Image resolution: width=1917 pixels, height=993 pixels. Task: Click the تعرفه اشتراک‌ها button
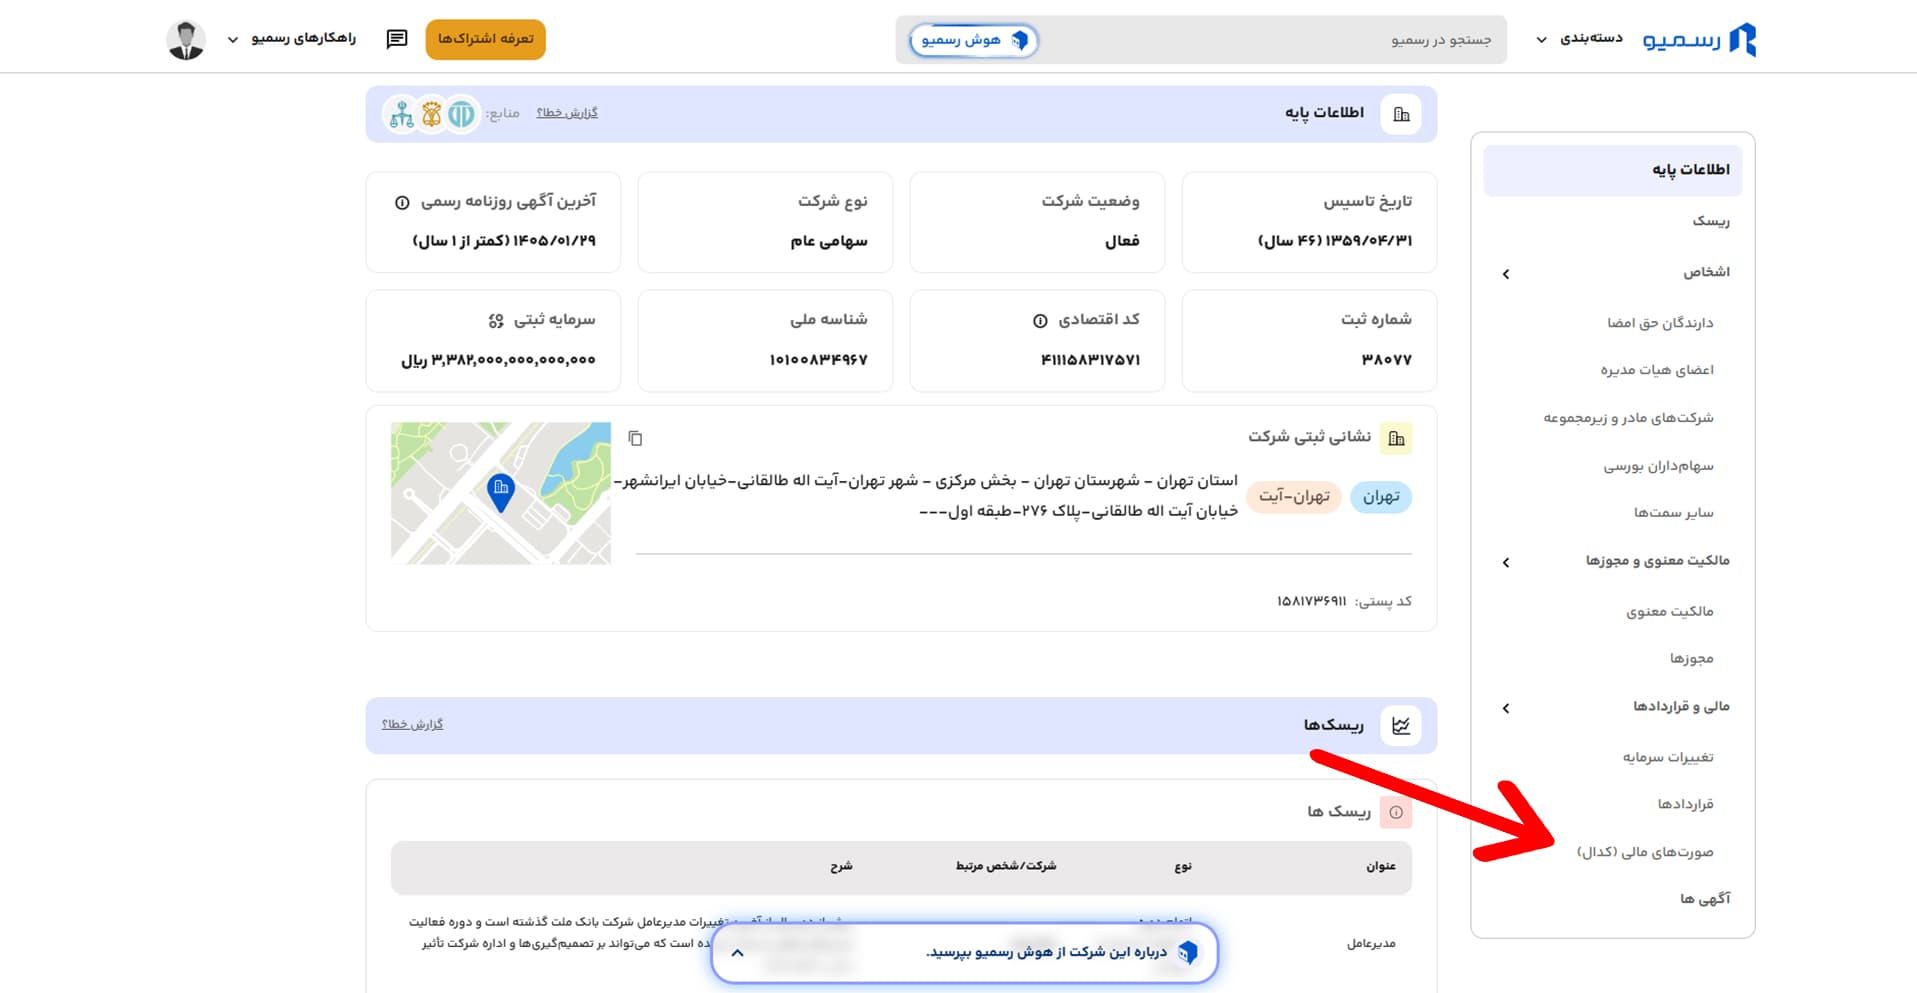coord(486,39)
